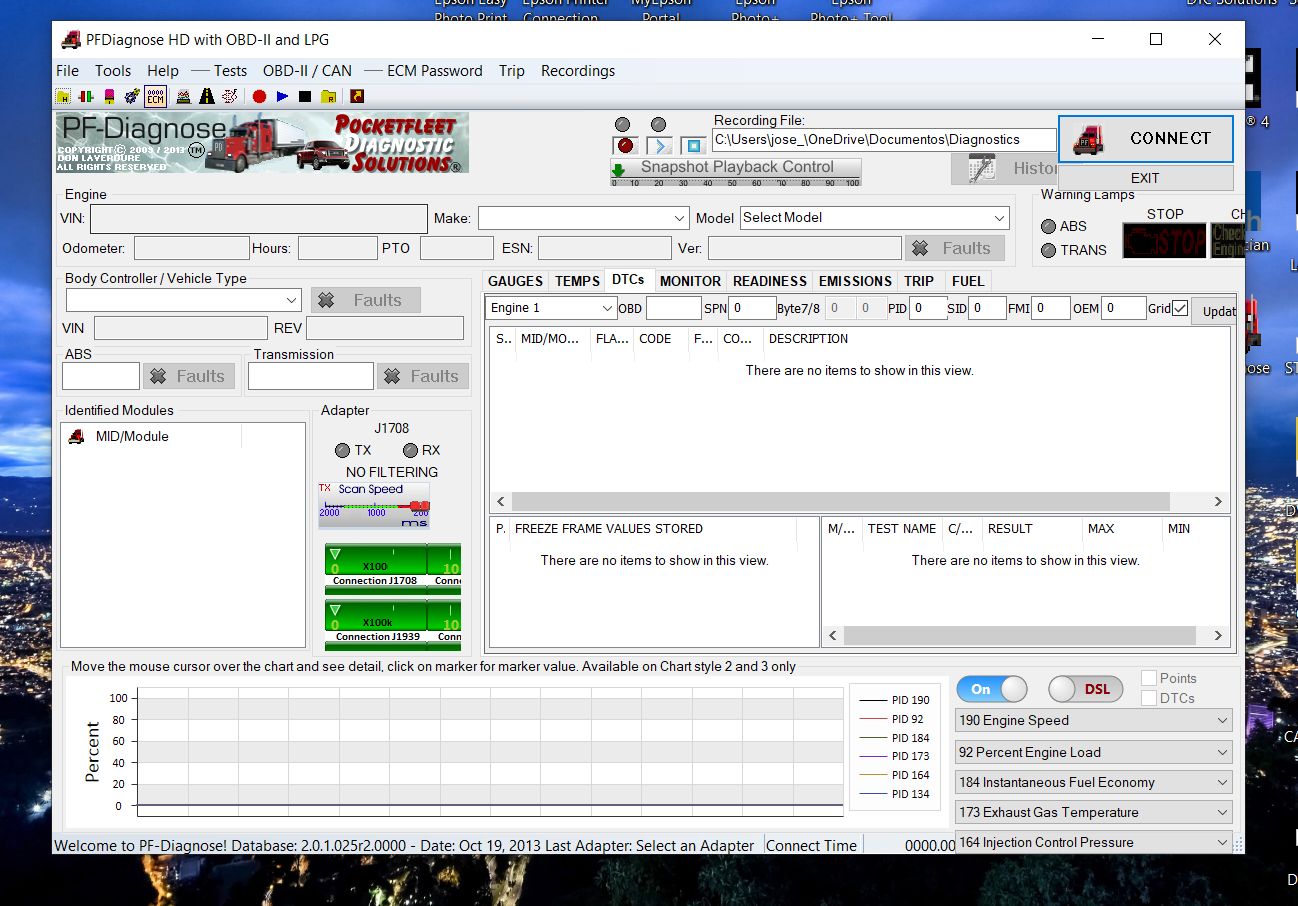Image resolution: width=1298 pixels, height=906 pixels.
Task: Open the Make dropdown
Action: pos(584,218)
